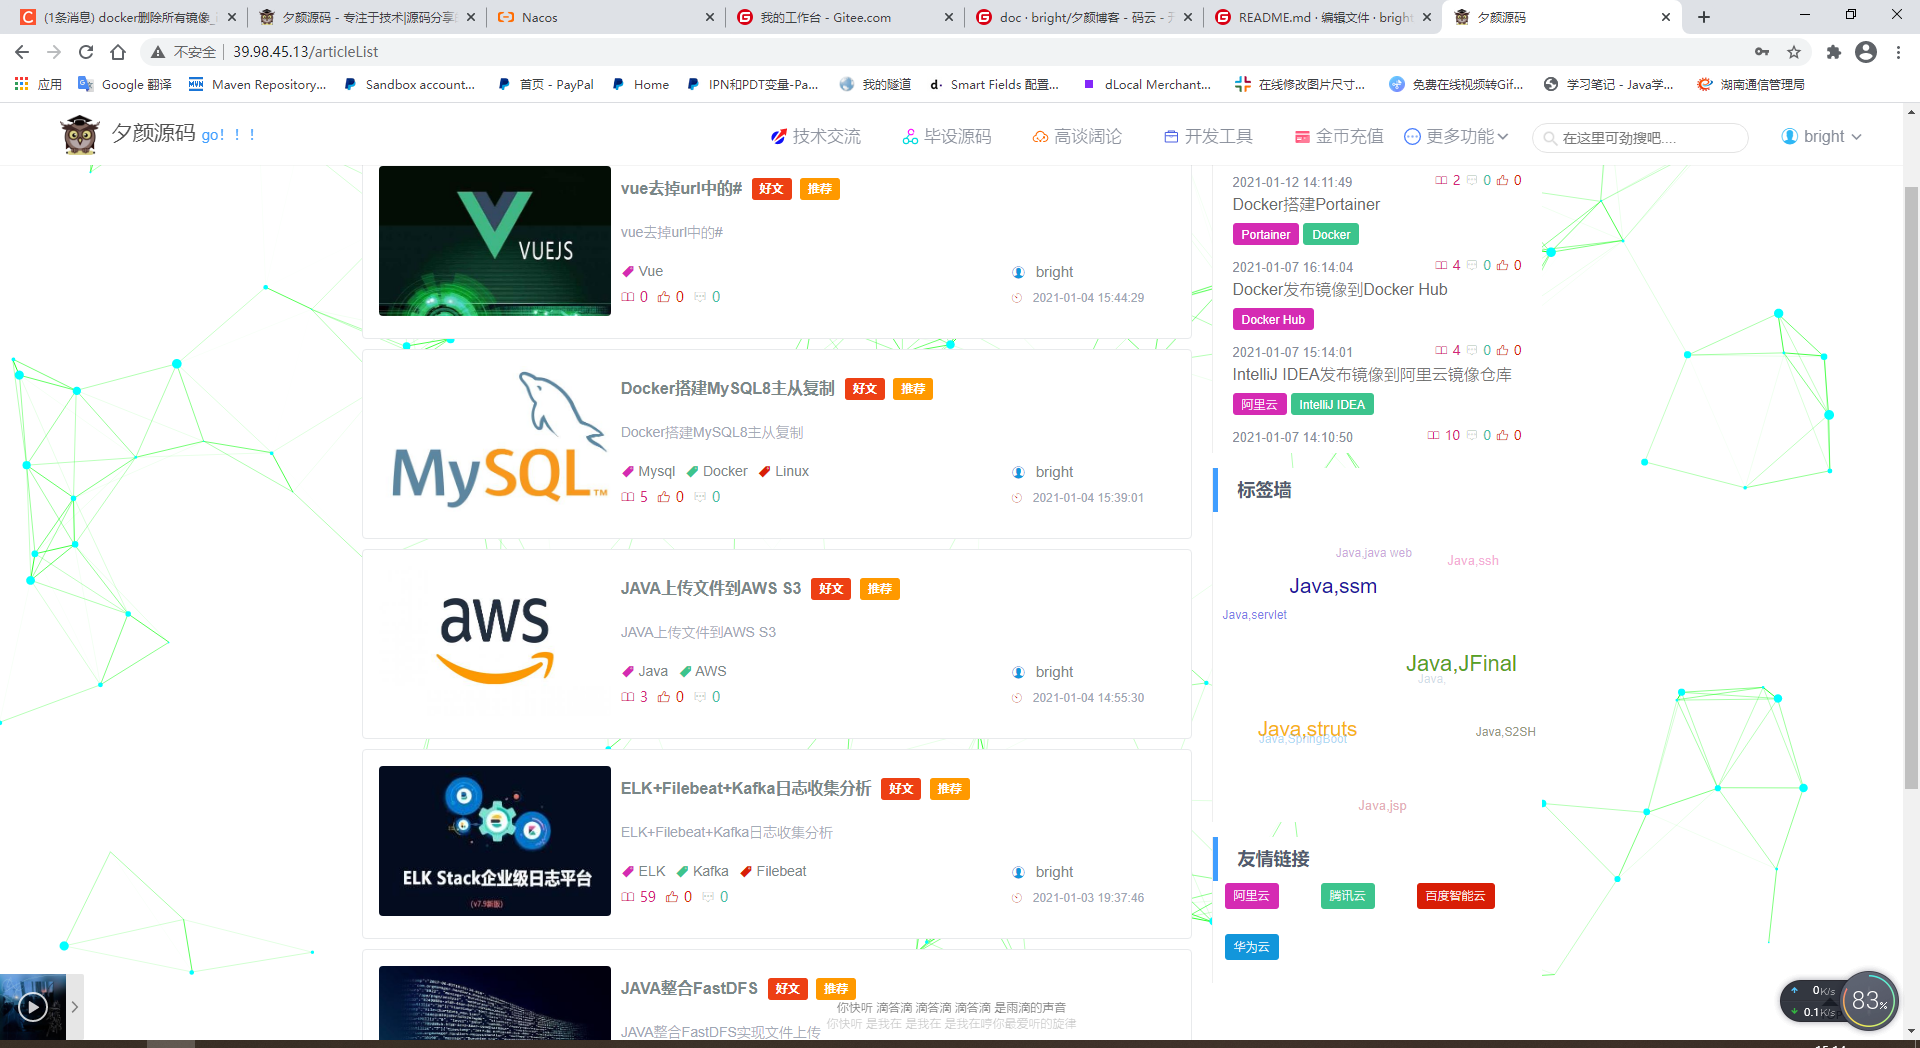Image resolution: width=1920 pixels, height=1048 pixels.
Task: Open Google 翻译 bookmark
Action: (x=125, y=84)
